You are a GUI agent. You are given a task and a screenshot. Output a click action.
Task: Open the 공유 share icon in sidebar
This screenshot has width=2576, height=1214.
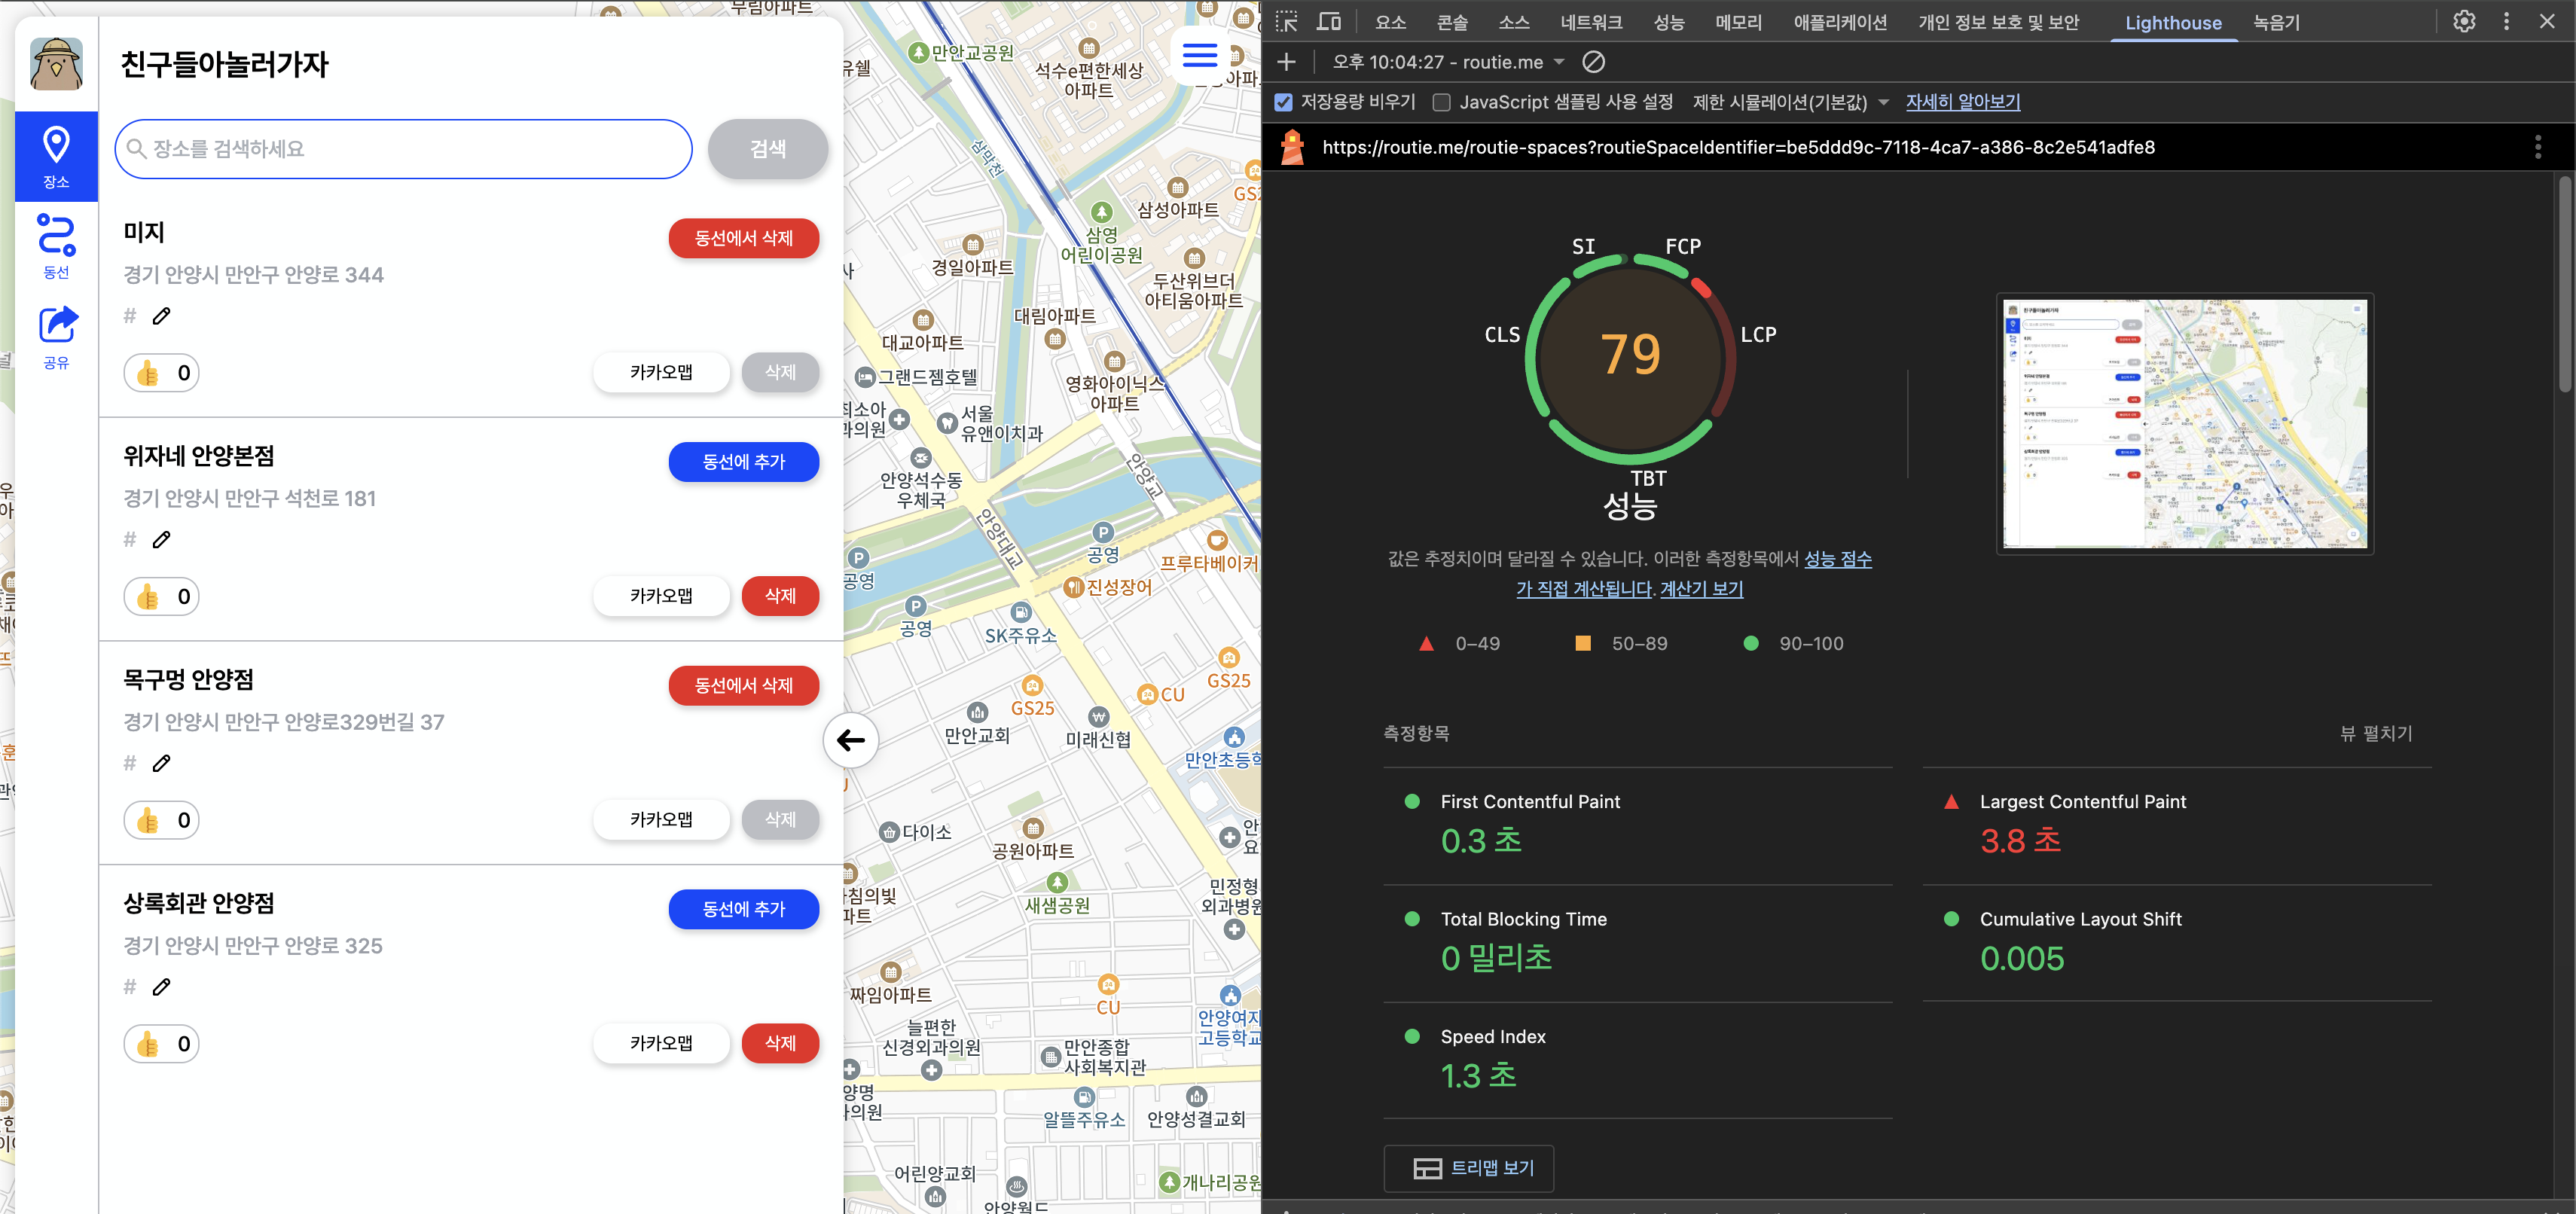[x=56, y=336]
